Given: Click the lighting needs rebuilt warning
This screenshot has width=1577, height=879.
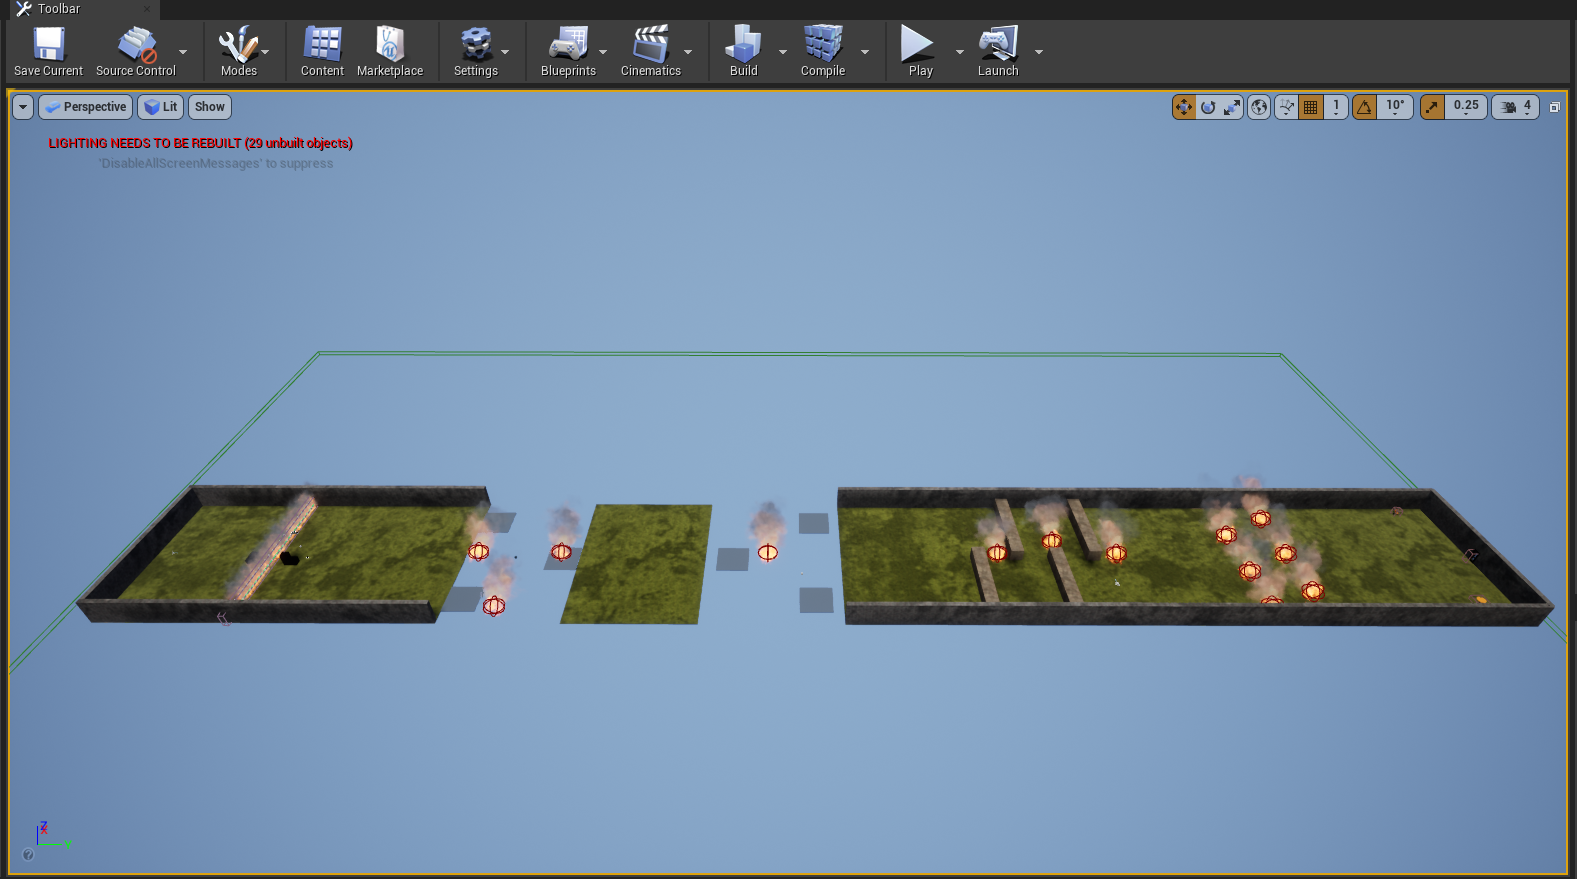Looking at the screenshot, I should tap(200, 143).
